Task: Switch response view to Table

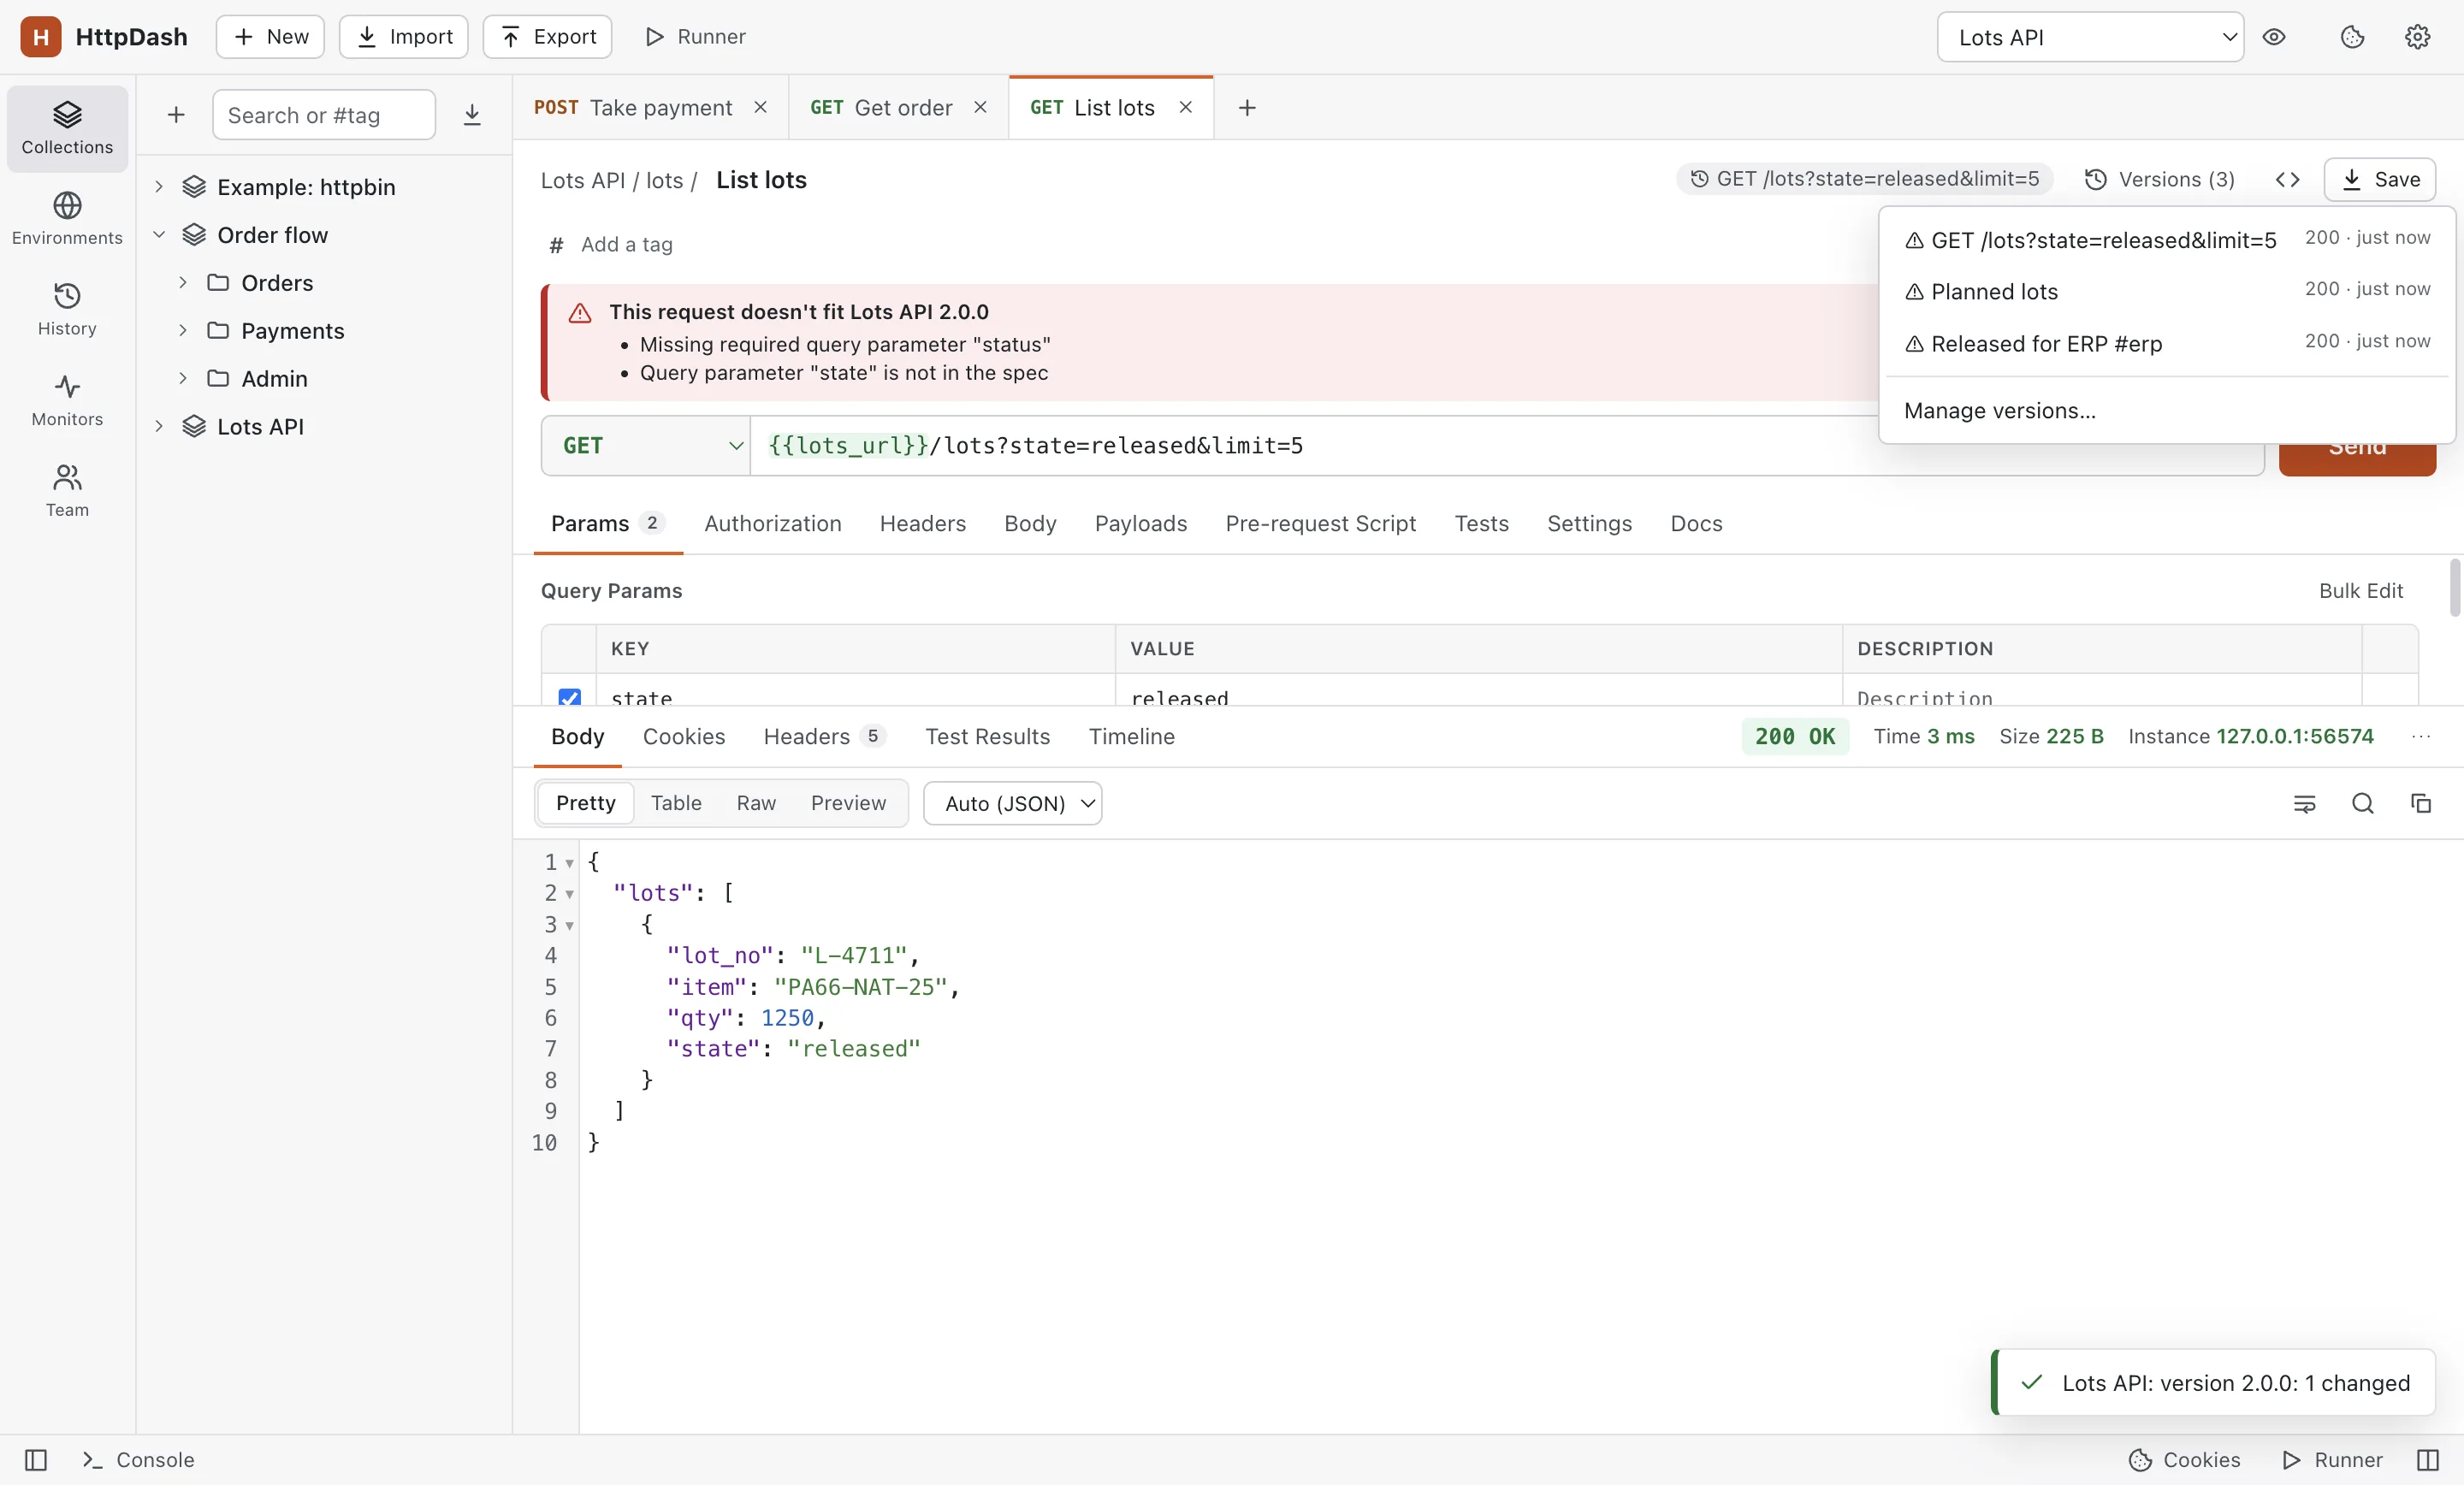Action: (676, 803)
